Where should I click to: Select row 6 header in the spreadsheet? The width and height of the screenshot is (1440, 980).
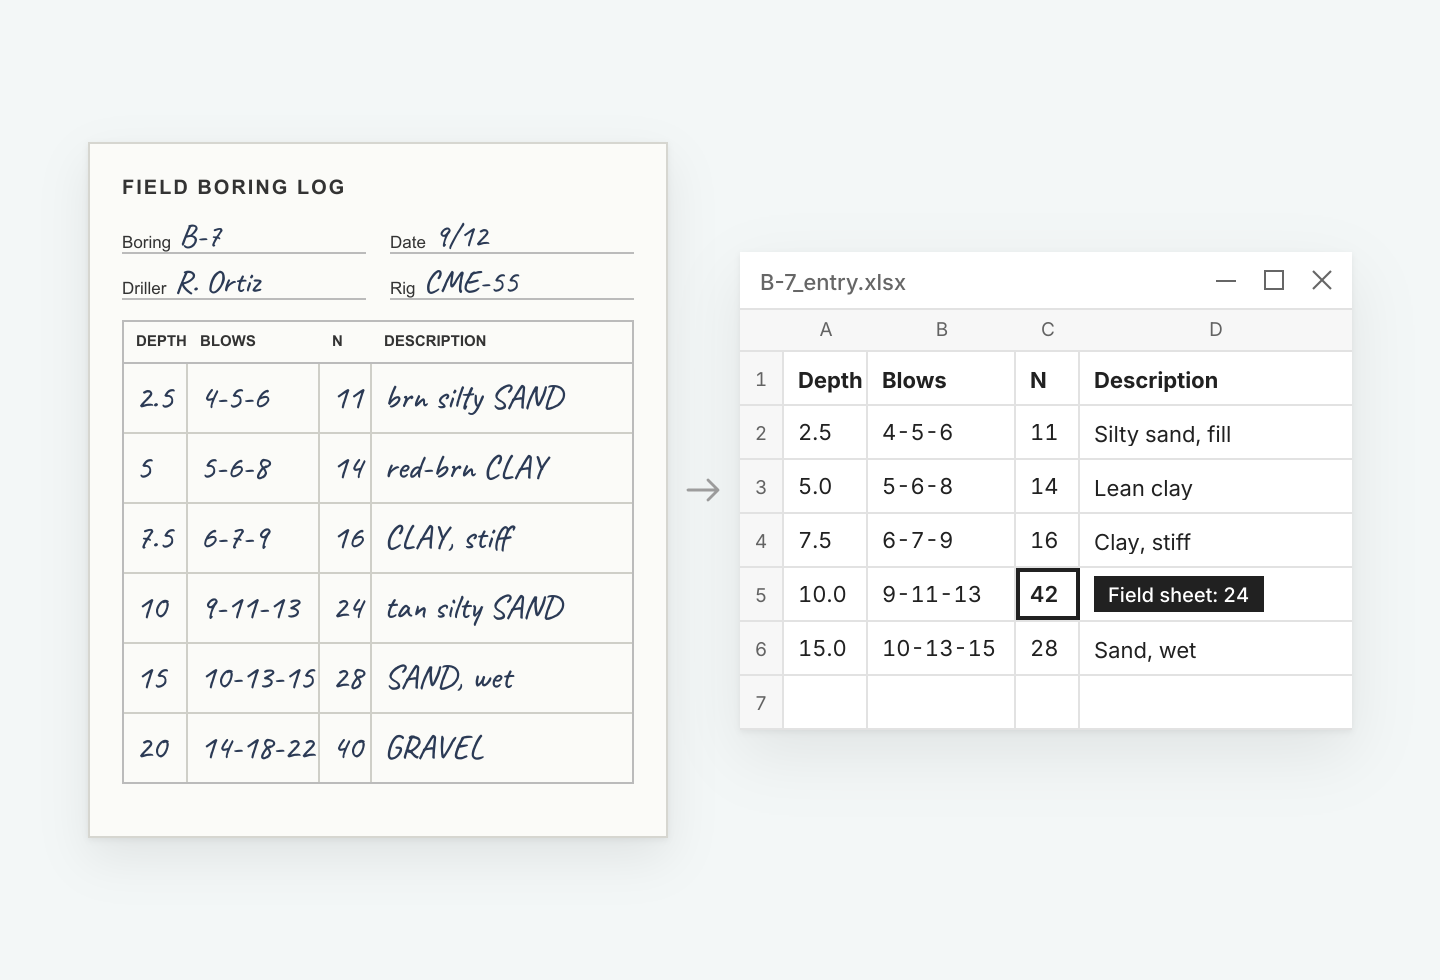coord(761,649)
